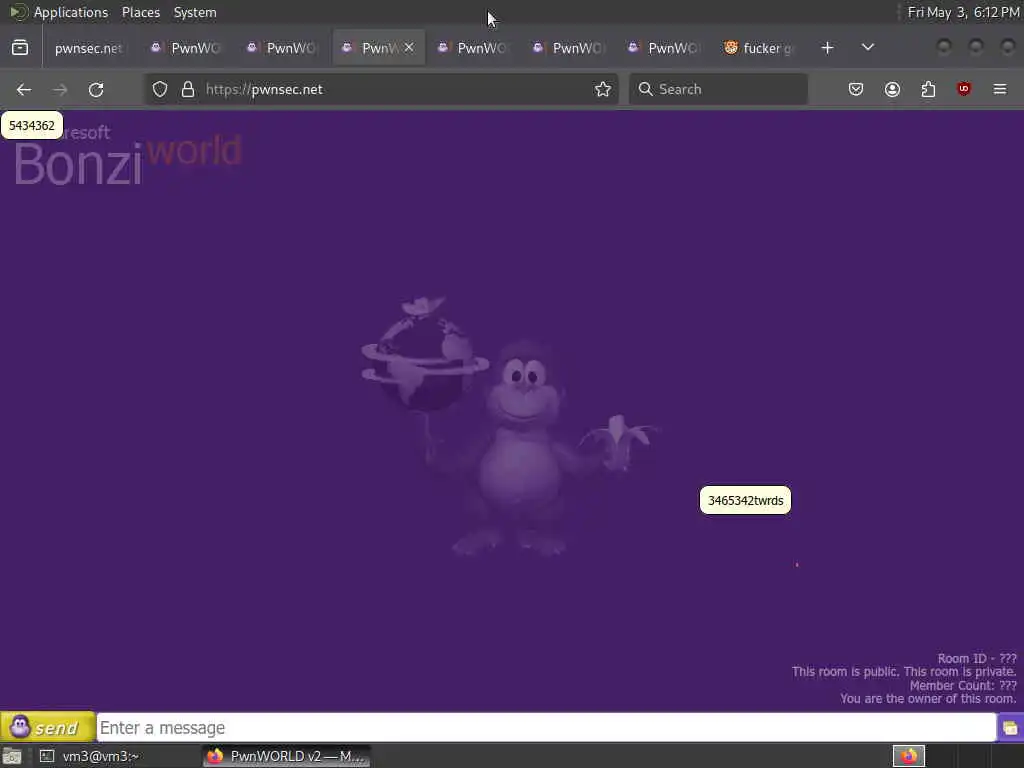Open the System menu

tap(195, 12)
